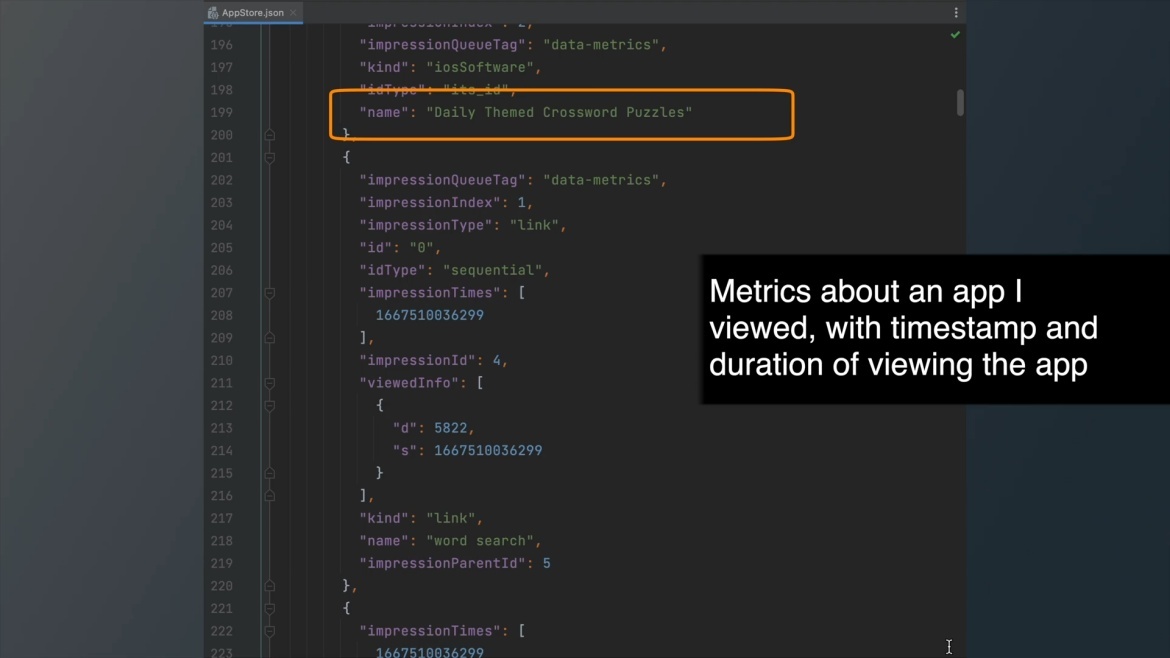
Task: Fold the array end marker at line 209
Action: (269, 338)
